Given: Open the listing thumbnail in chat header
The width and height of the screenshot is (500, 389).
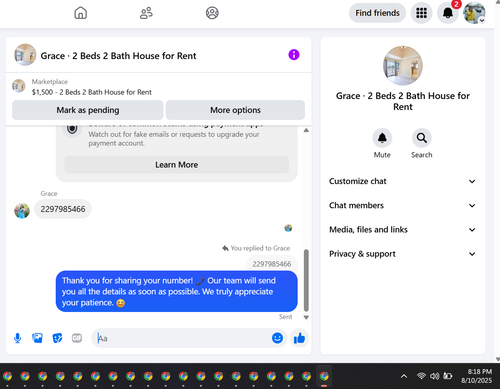Looking at the screenshot, I should [25, 55].
